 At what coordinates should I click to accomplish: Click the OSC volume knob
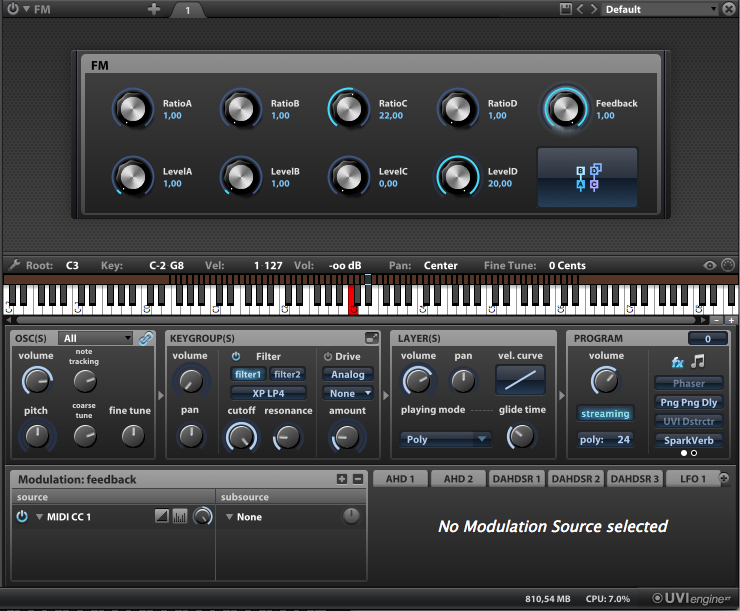tap(37, 381)
